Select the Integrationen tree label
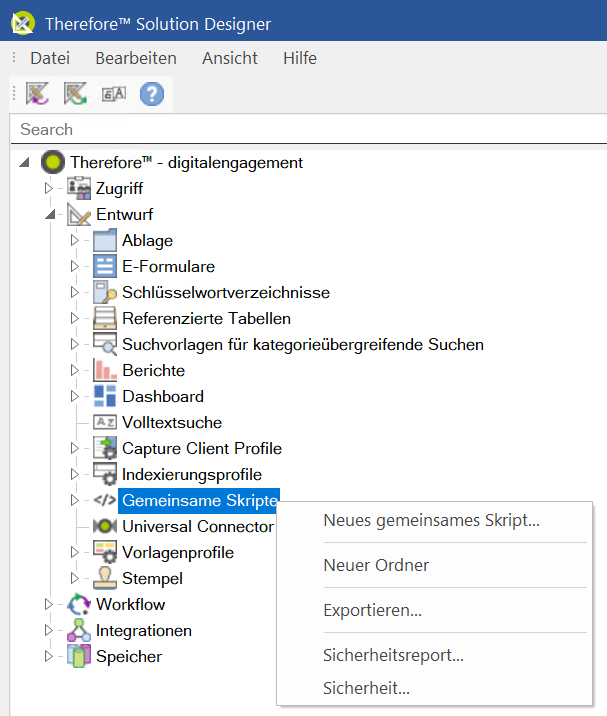The width and height of the screenshot is (607, 716). click(143, 631)
